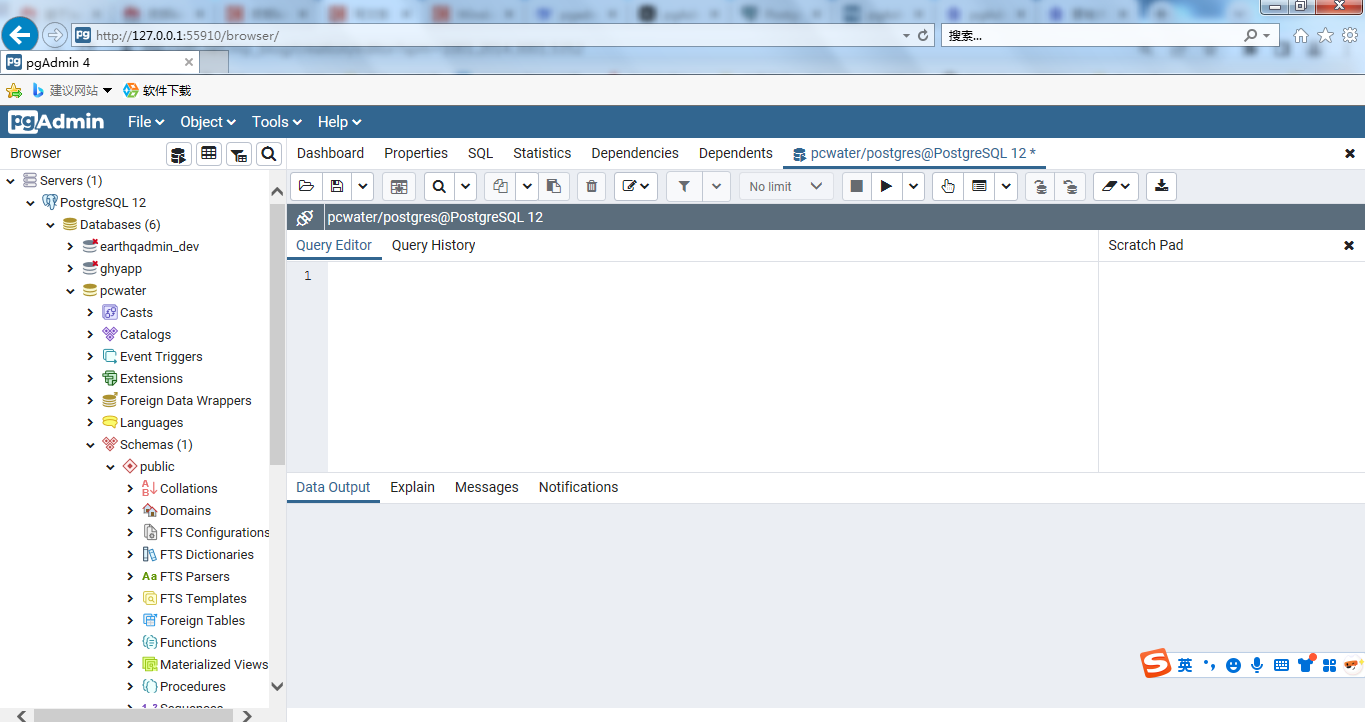
Task: Click the Explain hand icon
Action: [x=948, y=186]
